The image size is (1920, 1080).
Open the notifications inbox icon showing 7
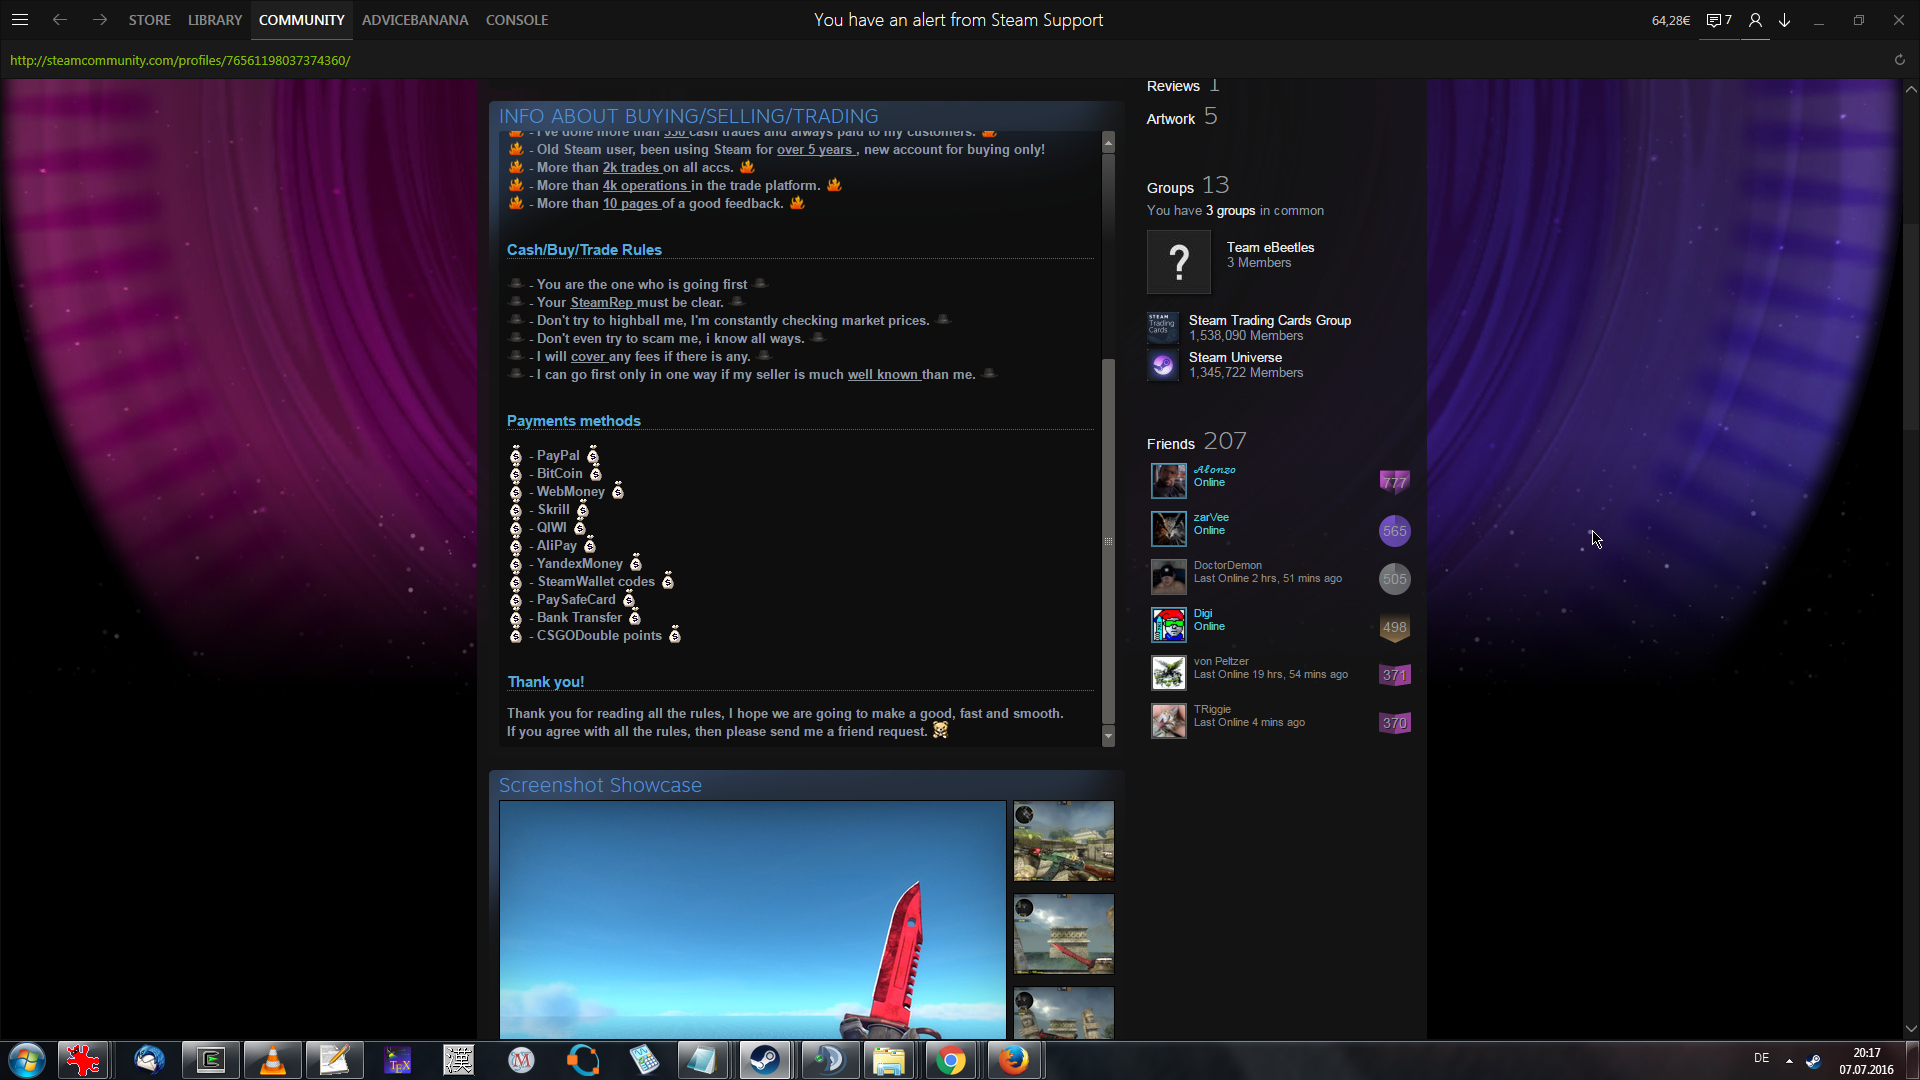coord(1718,20)
